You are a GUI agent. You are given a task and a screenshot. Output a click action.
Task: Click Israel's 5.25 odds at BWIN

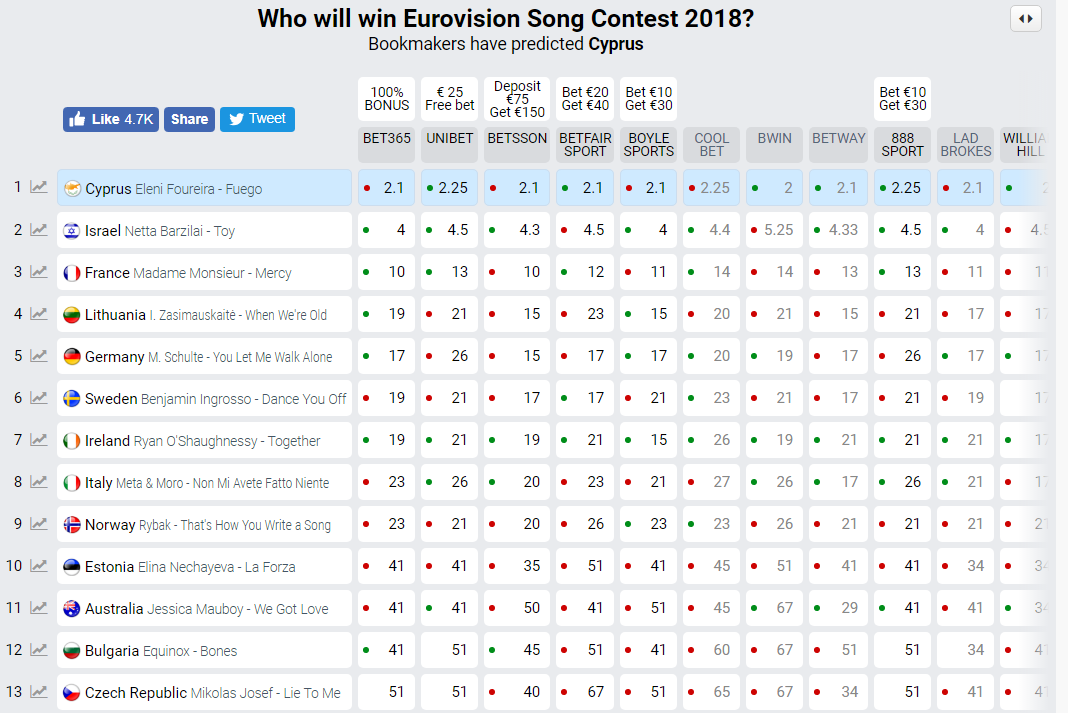(777, 230)
